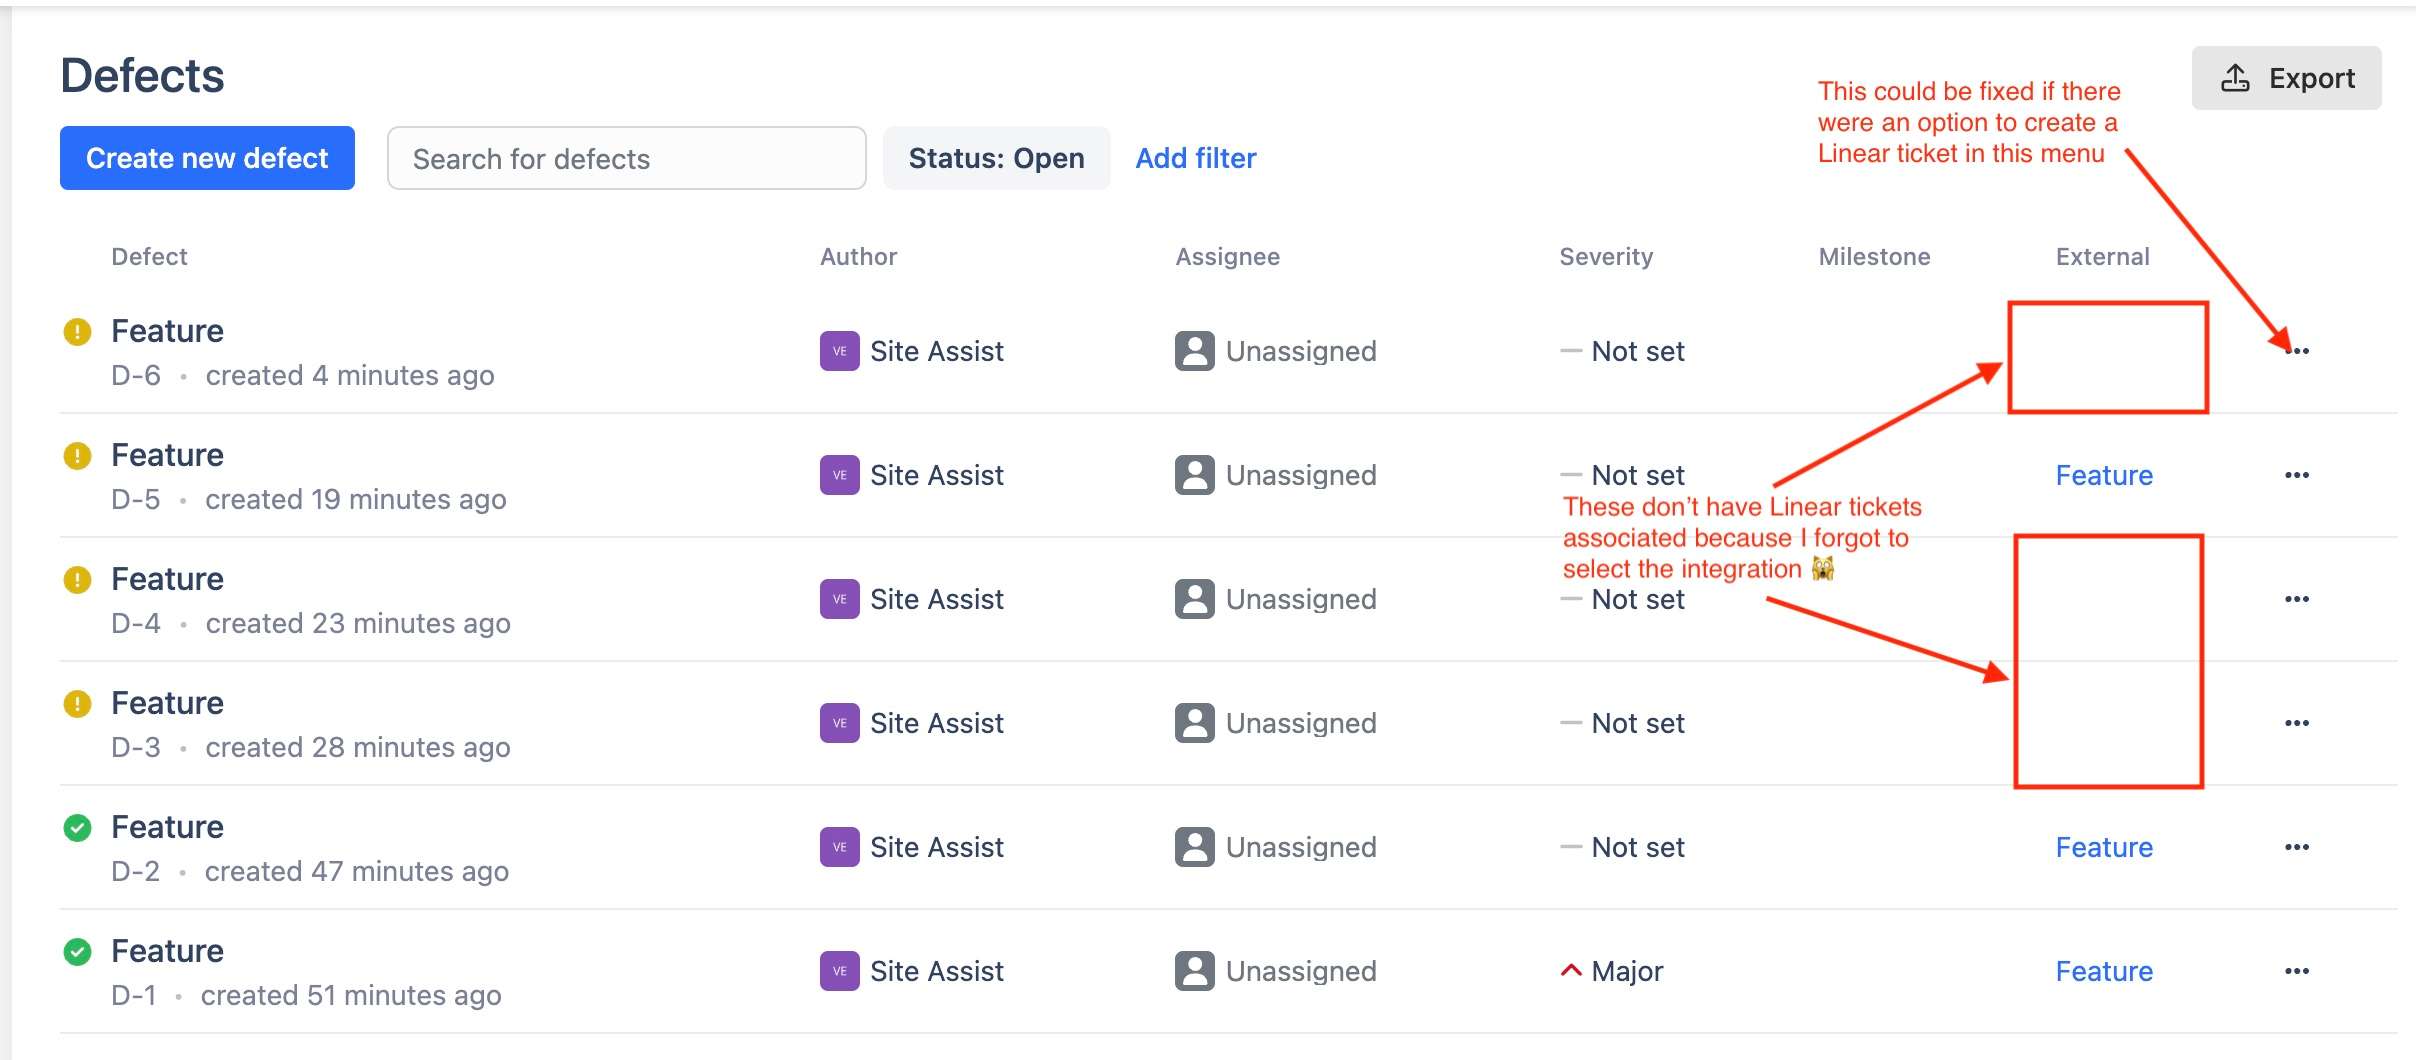Click the Site Assist author name in row D-4

tap(937, 599)
